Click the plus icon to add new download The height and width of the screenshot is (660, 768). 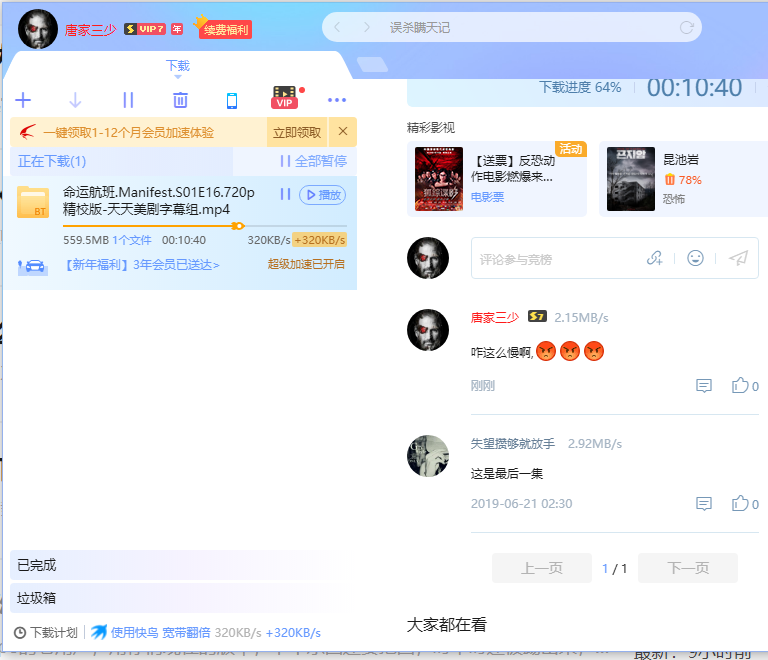(24, 100)
